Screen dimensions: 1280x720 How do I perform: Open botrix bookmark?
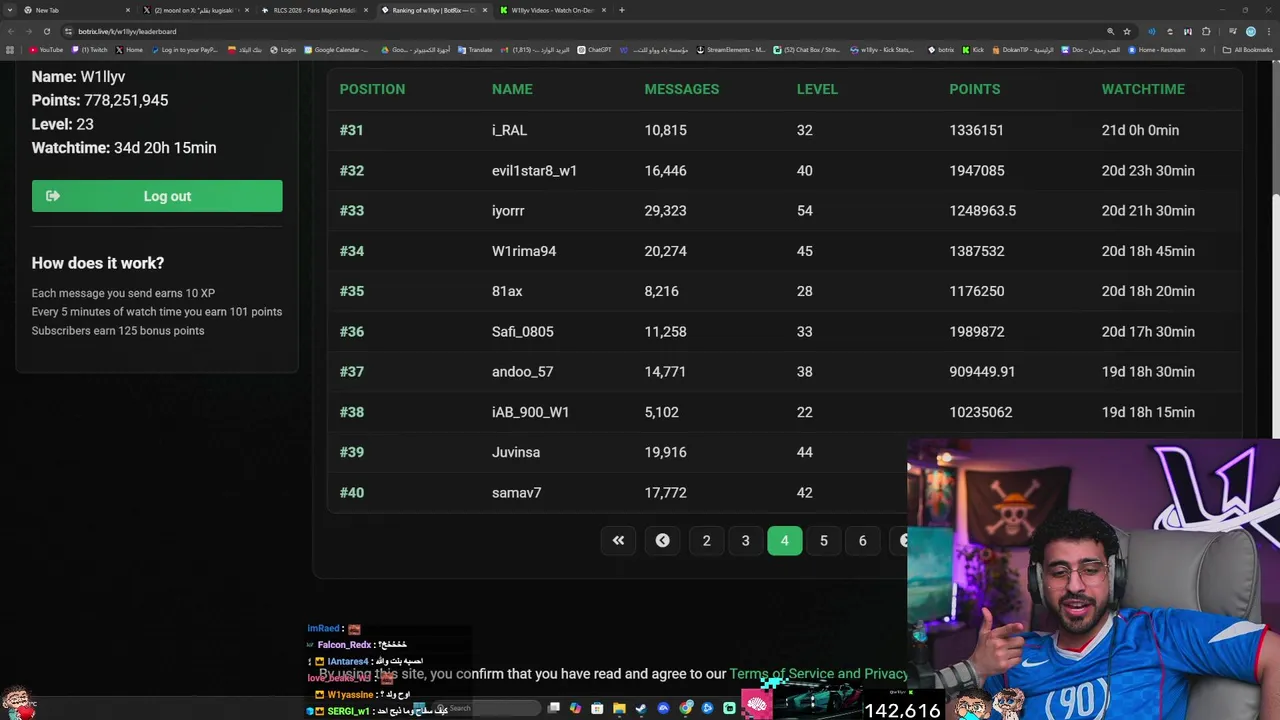[x=941, y=49]
